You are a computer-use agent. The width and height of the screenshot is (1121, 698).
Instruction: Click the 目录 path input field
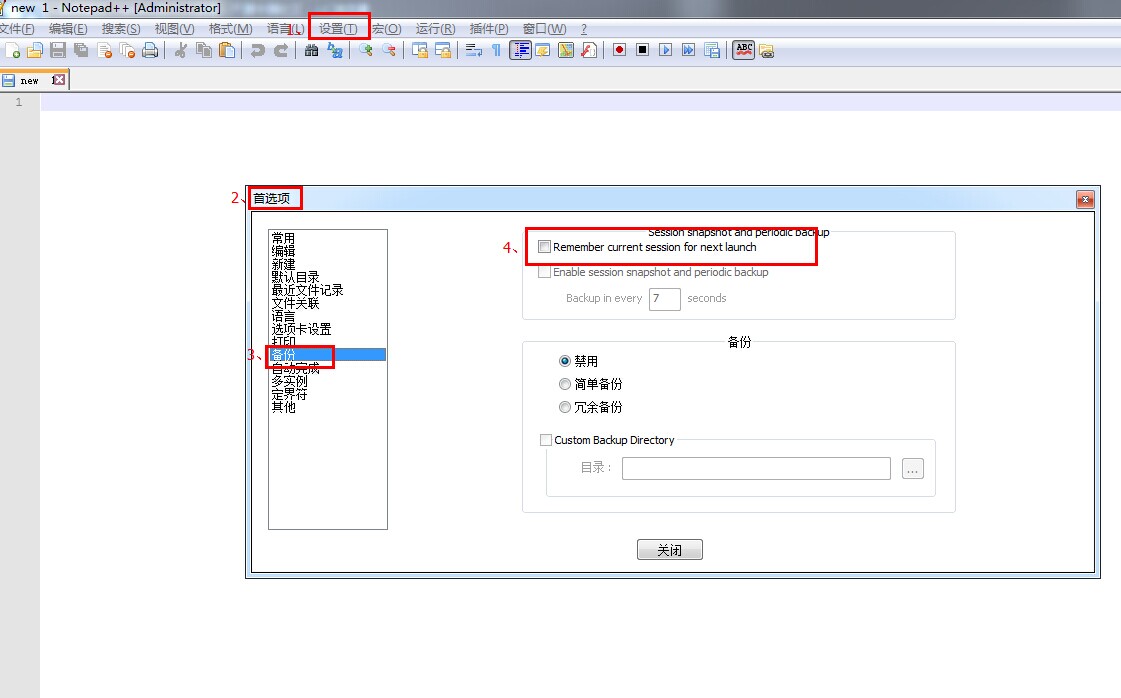(x=756, y=468)
